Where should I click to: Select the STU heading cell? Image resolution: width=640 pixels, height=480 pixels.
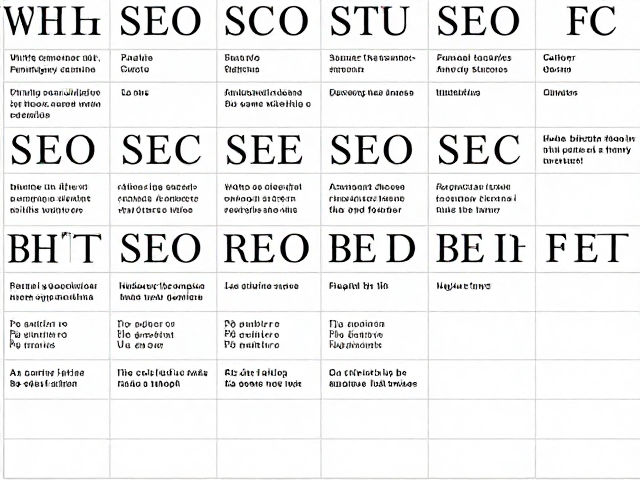coord(375,22)
